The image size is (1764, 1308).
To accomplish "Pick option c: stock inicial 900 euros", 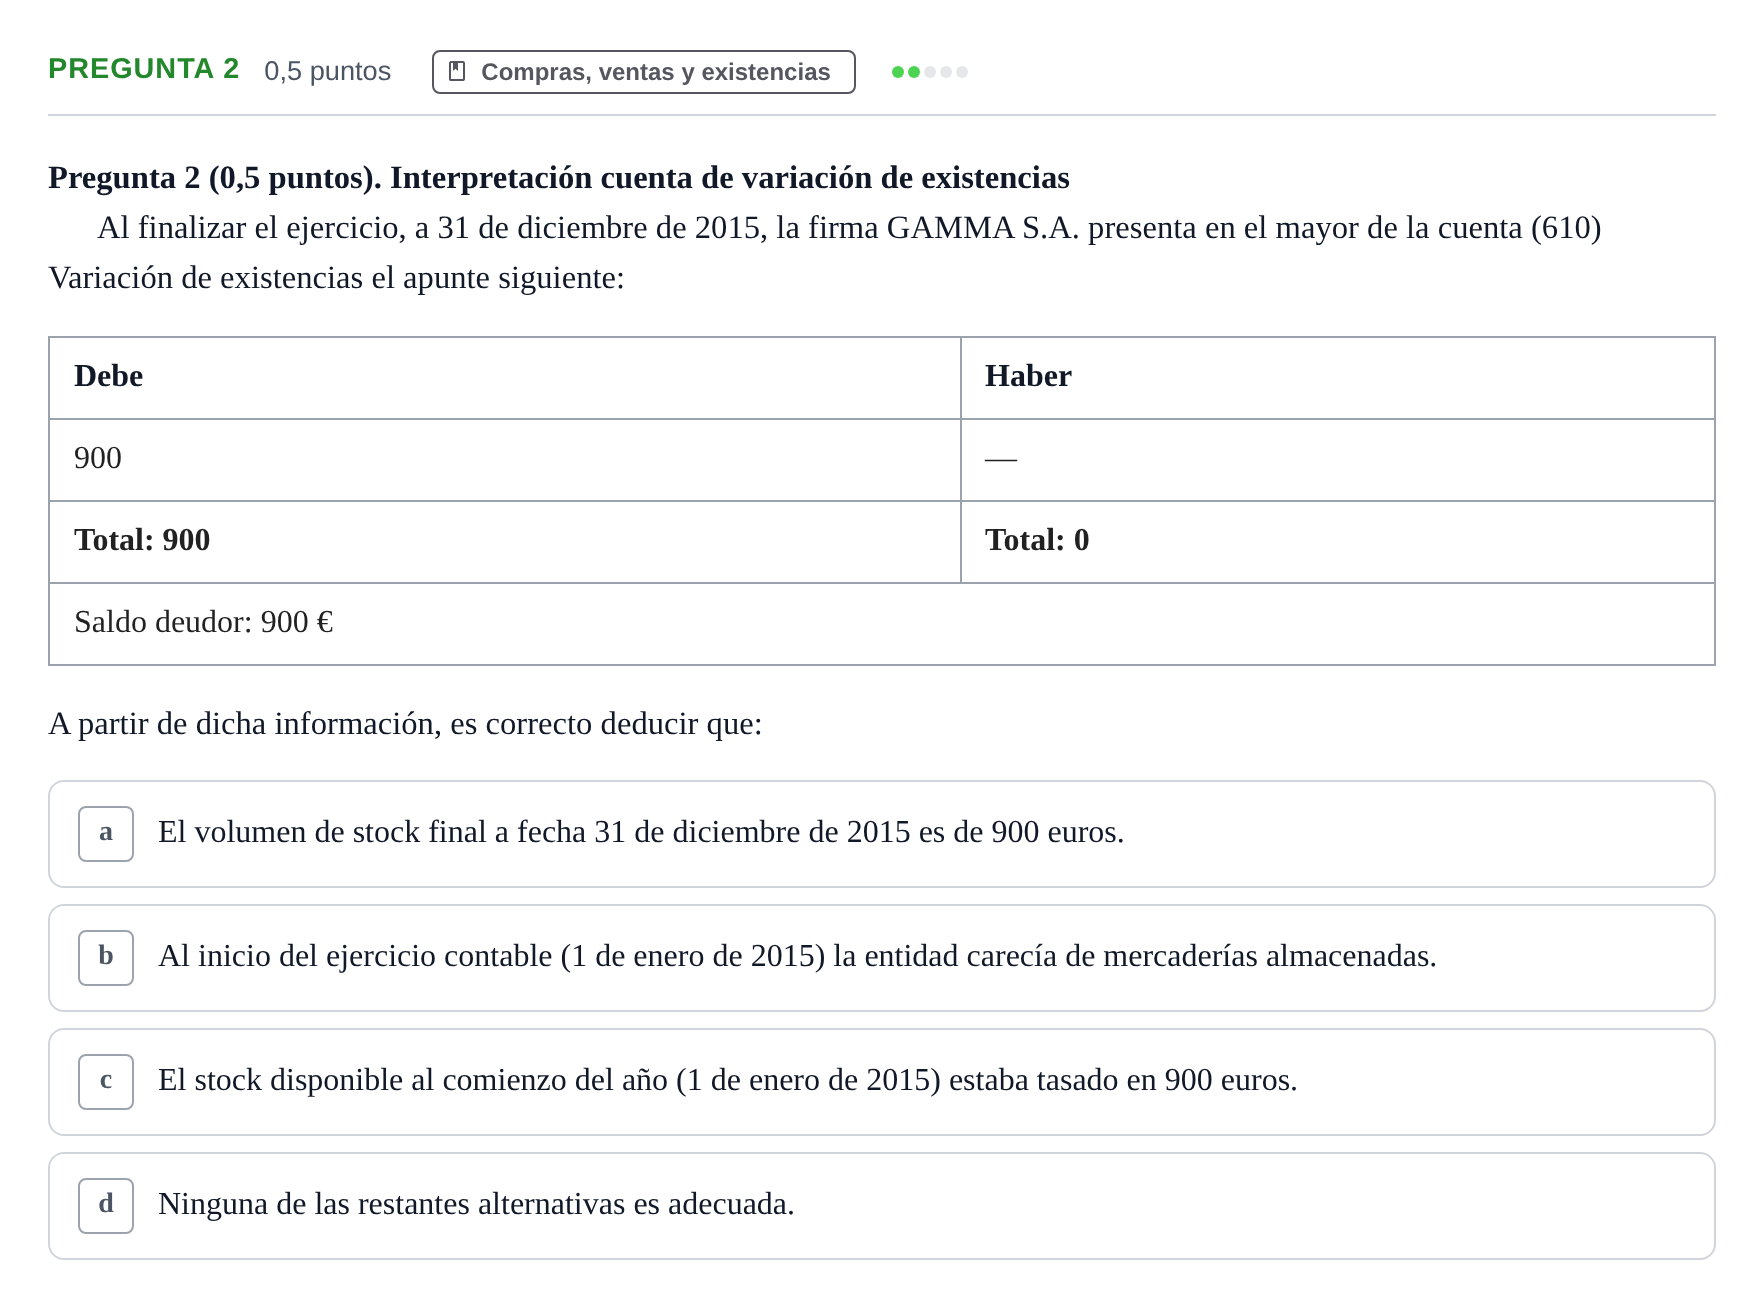I will pos(882,1082).
